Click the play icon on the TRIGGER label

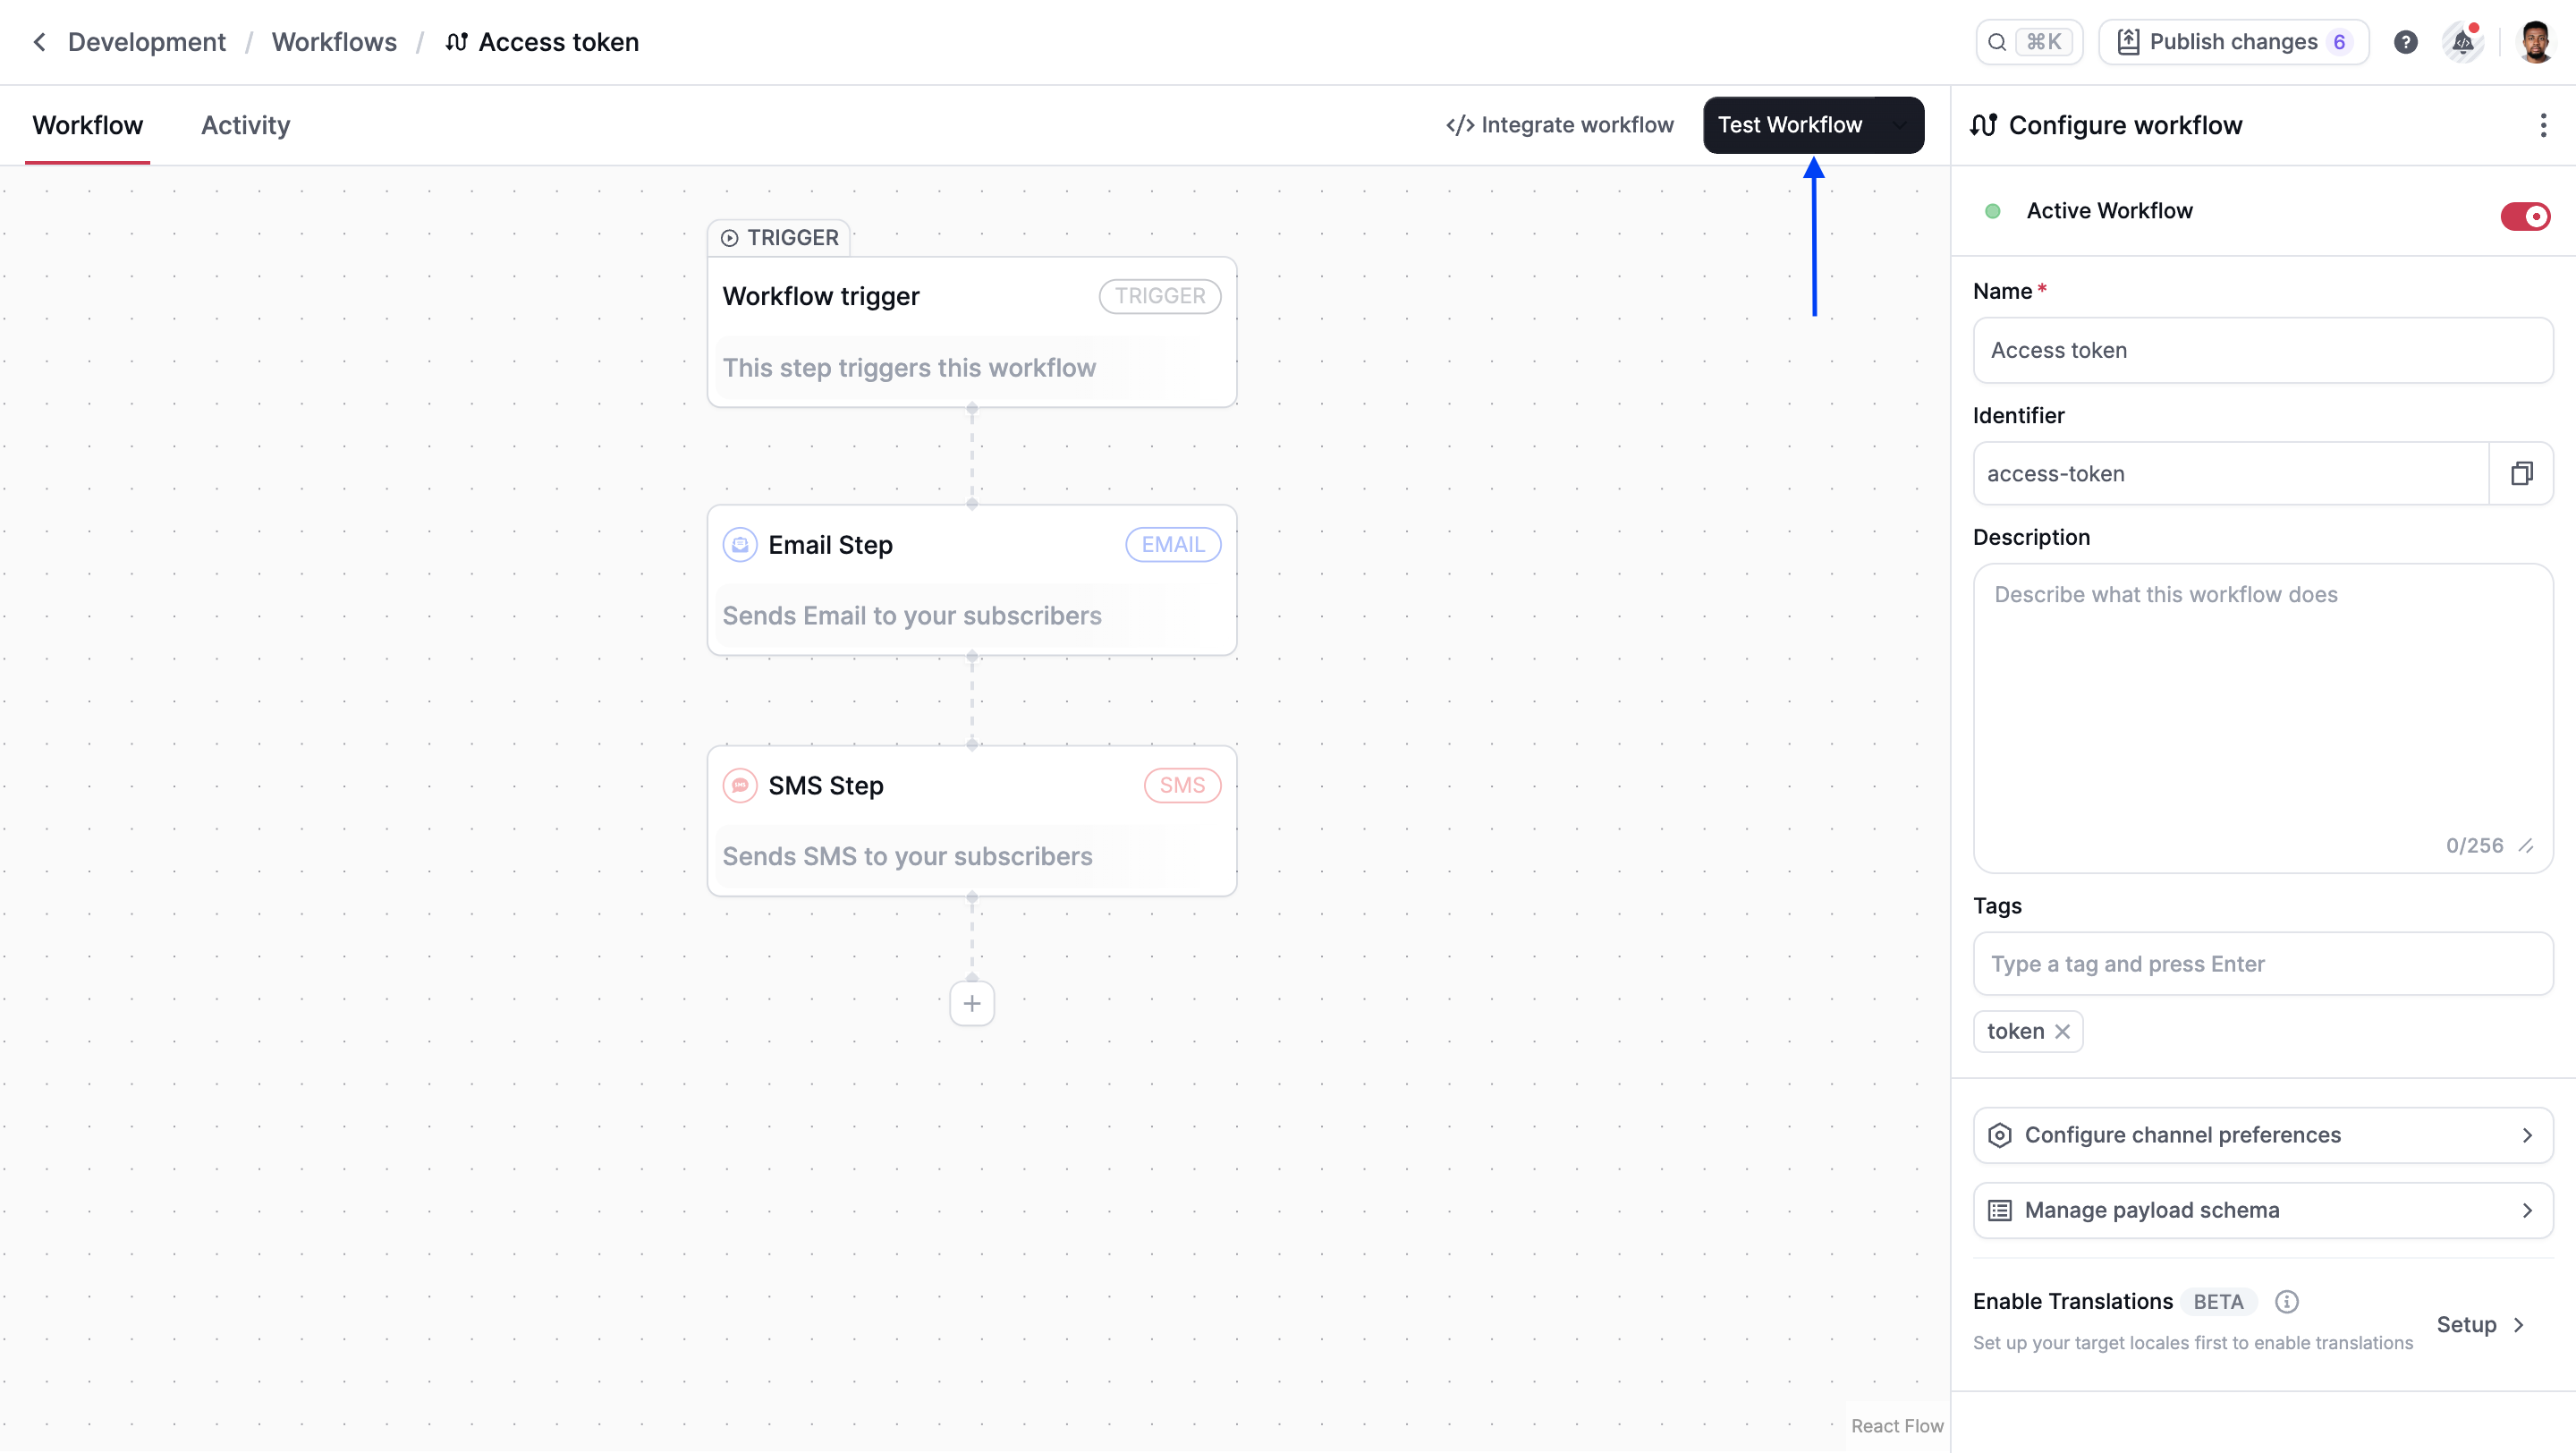728,237
